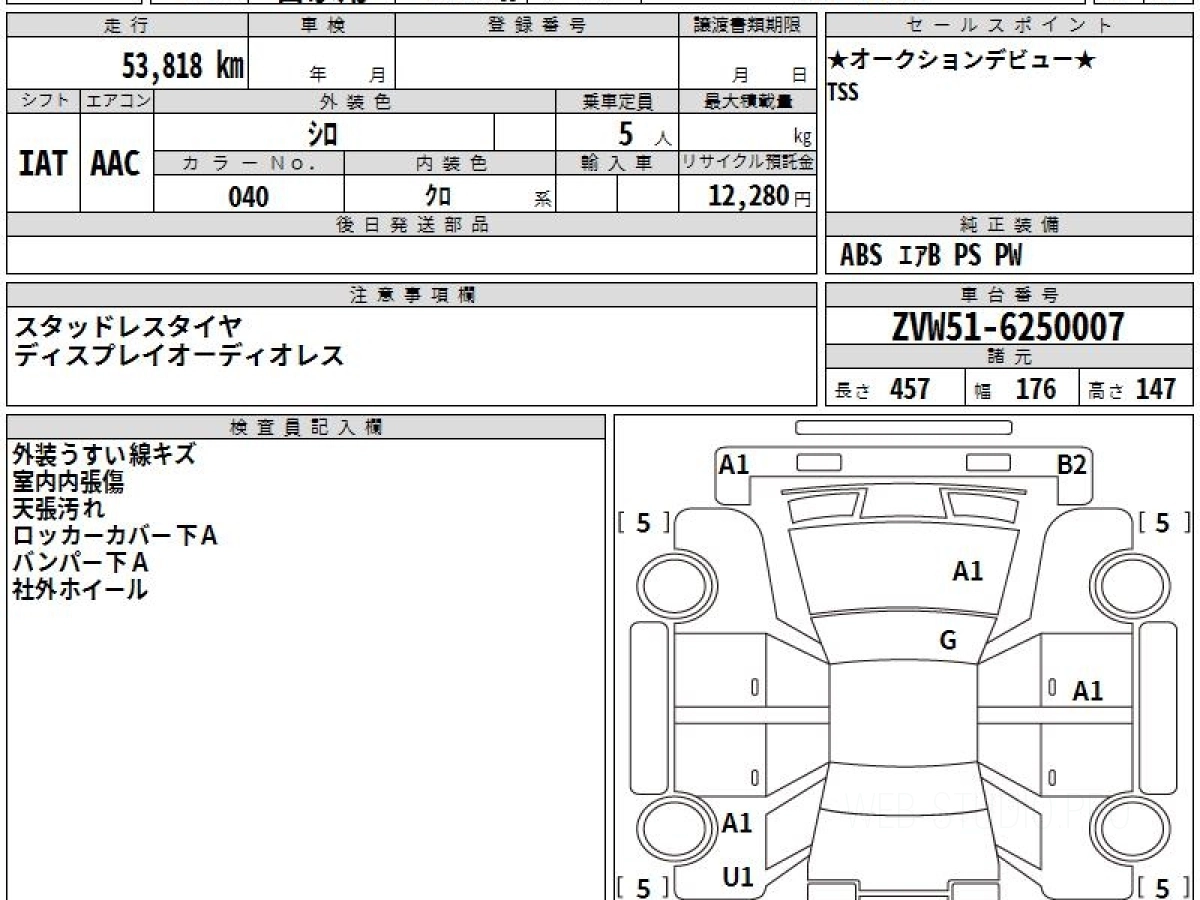Click the 検査員記入欄 header

pos(306,426)
